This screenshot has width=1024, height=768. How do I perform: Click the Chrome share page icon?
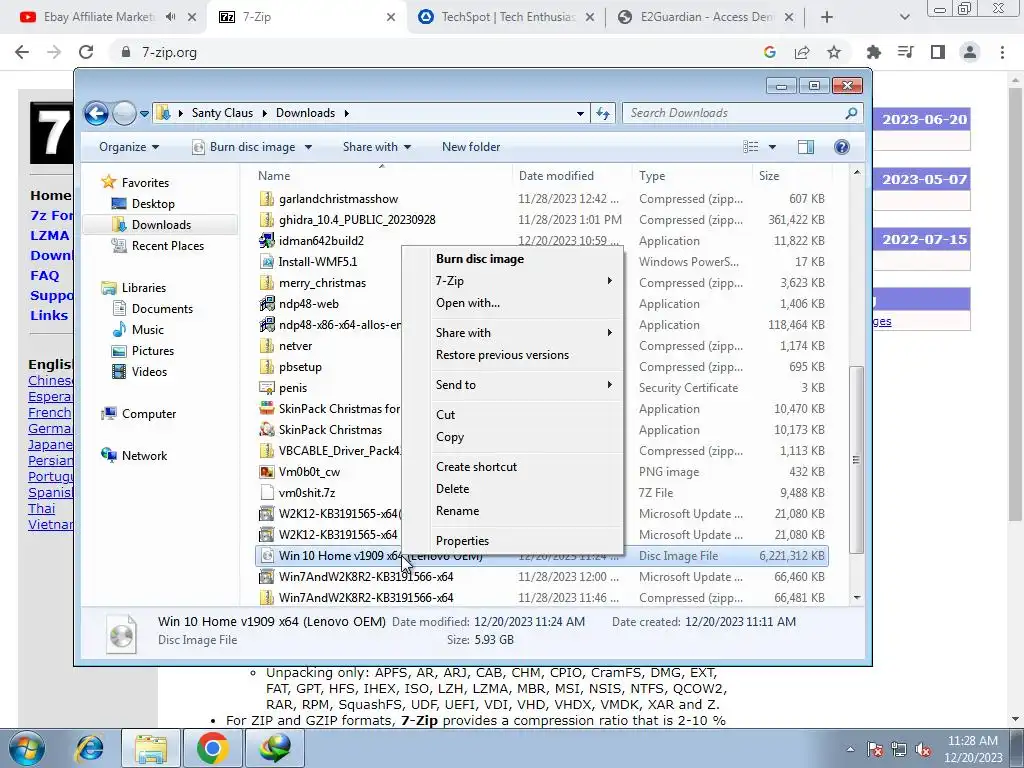tap(802, 52)
